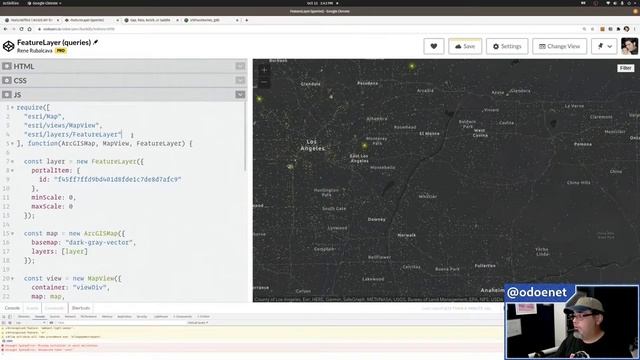Open the clock in Ubuntu top bar
Viewport: 640px width, 360px height.
320,3
